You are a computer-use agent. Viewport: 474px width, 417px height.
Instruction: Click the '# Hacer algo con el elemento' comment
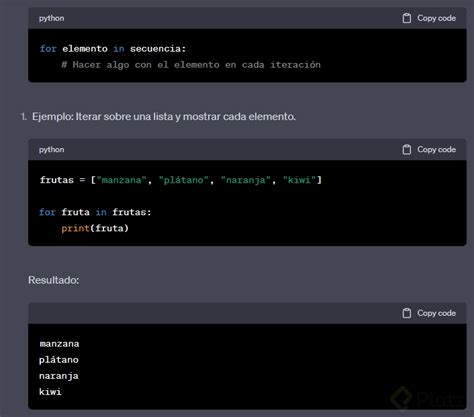191,65
